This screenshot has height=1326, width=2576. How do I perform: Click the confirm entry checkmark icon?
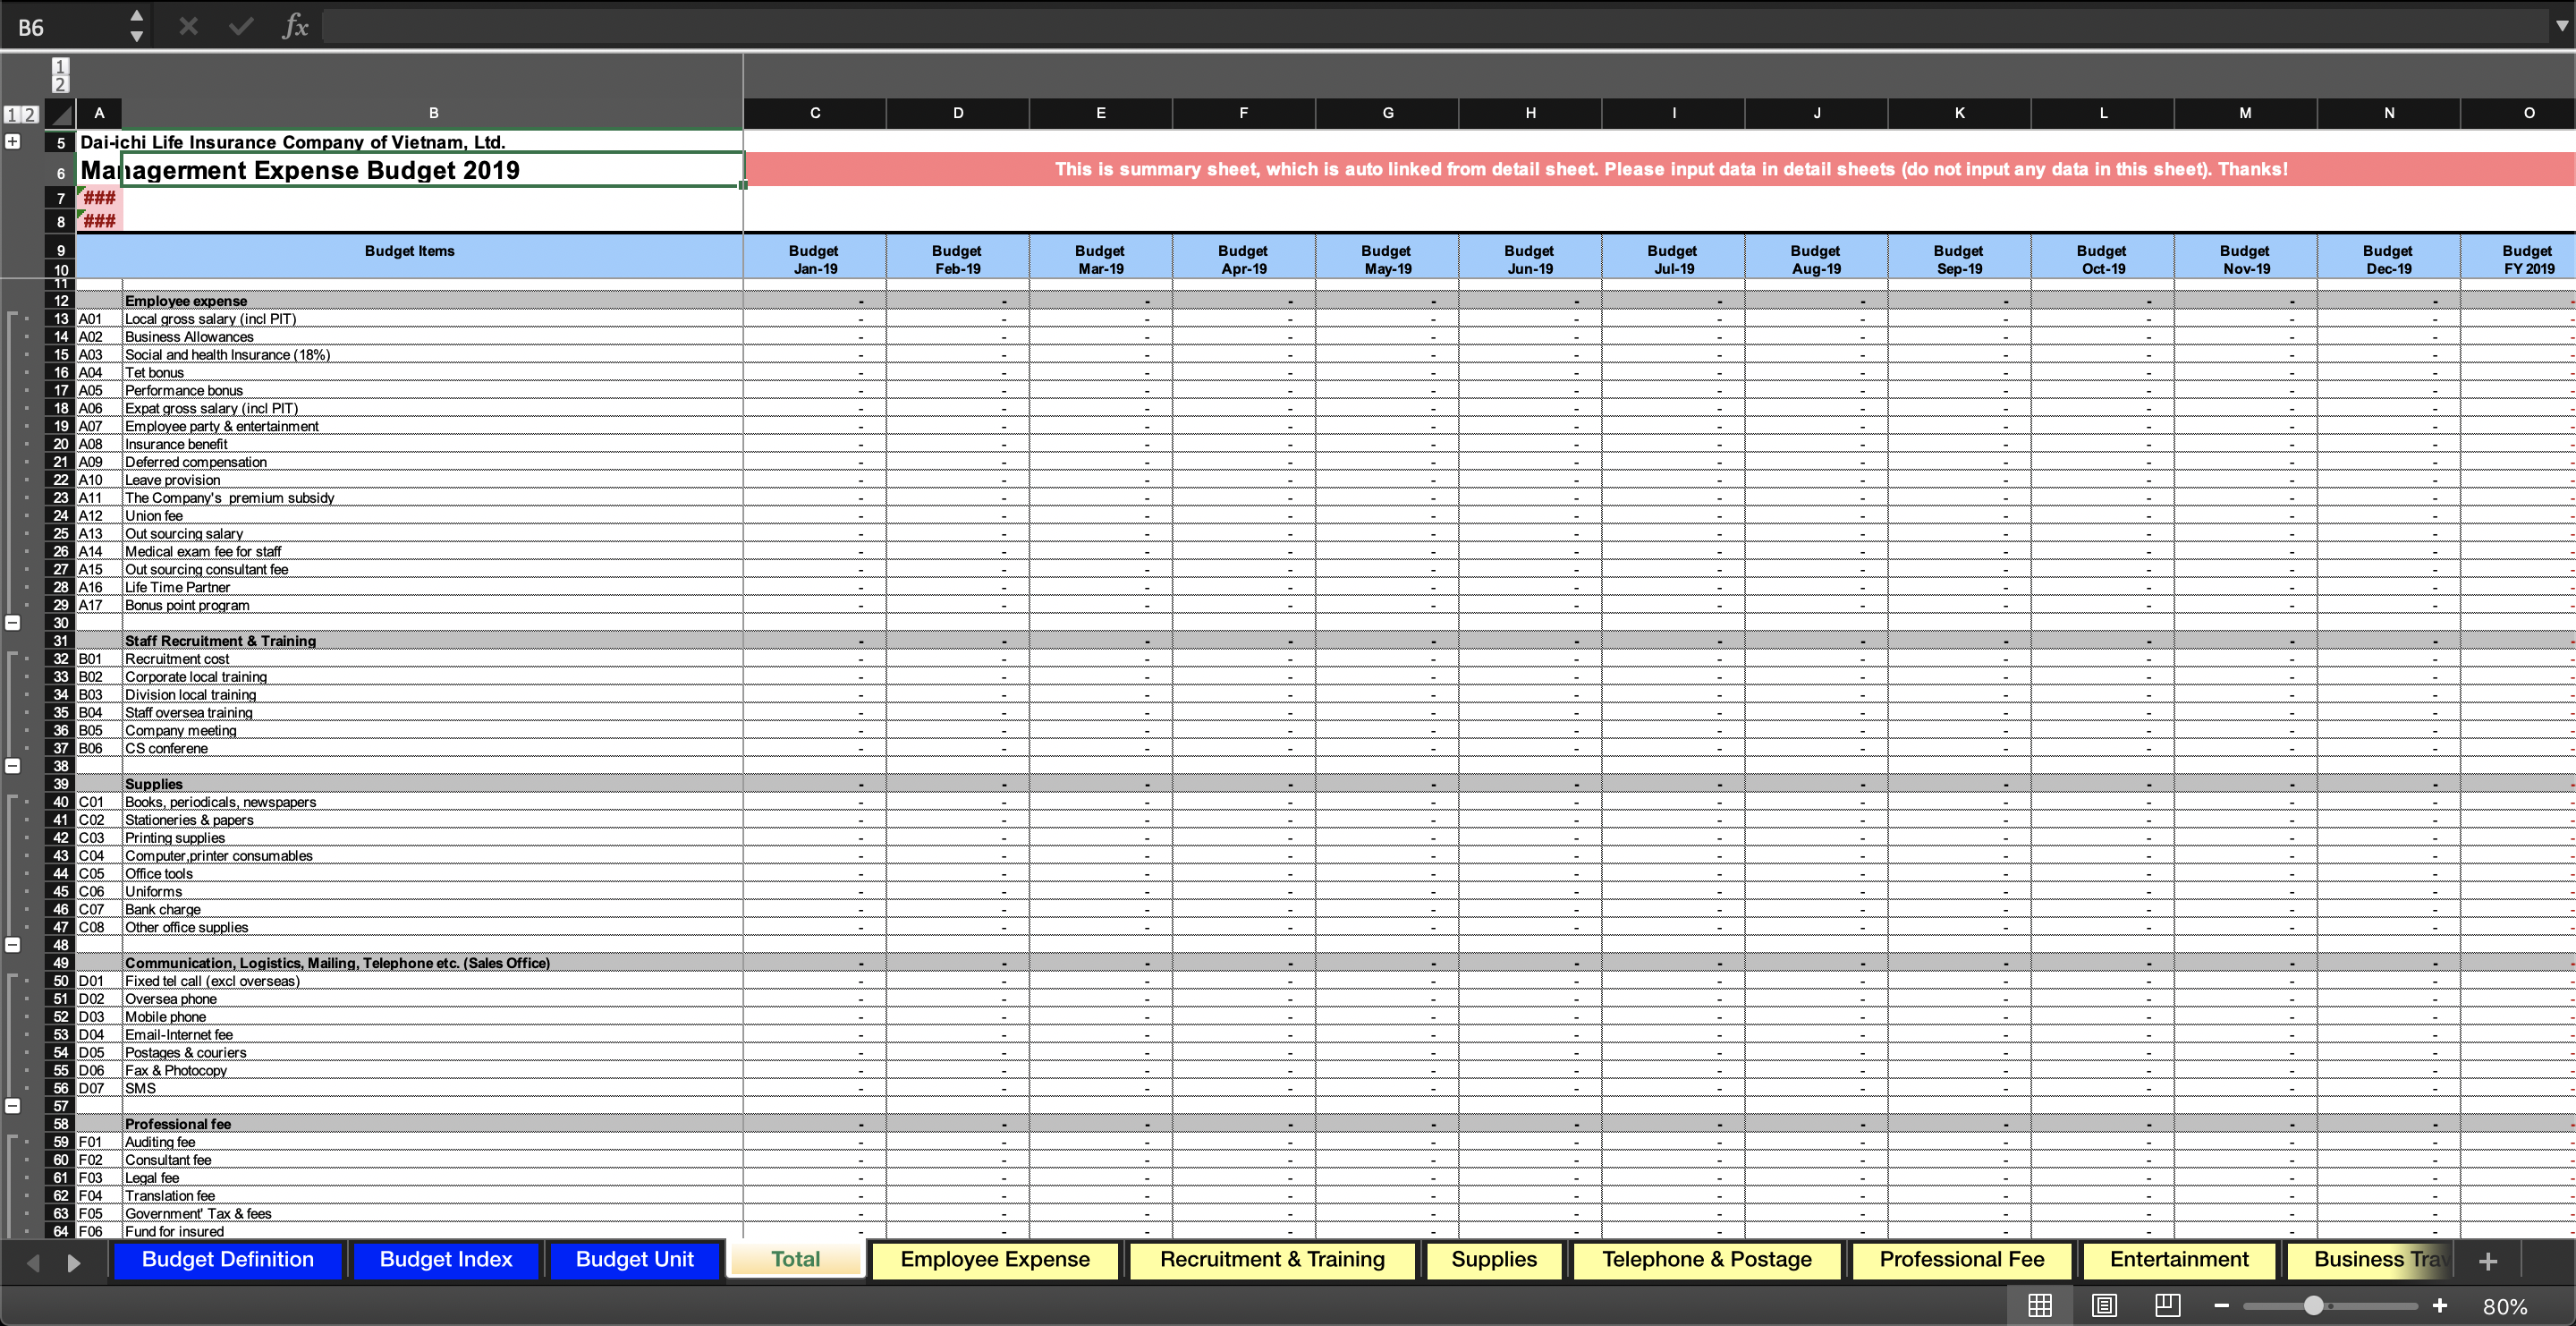tap(241, 26)
